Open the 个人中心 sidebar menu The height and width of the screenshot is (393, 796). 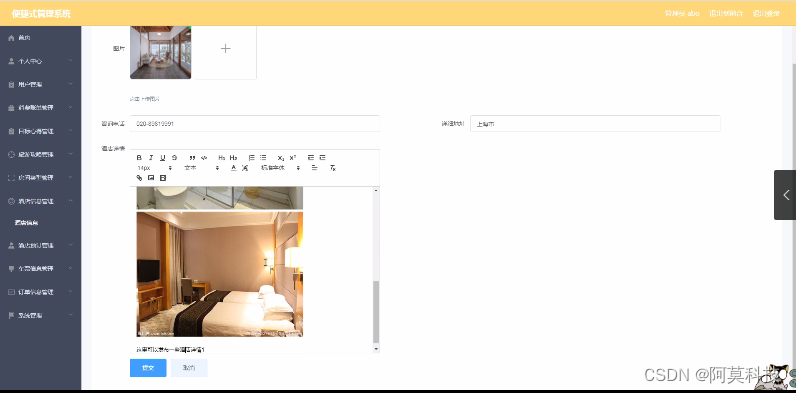pos(41,61)
